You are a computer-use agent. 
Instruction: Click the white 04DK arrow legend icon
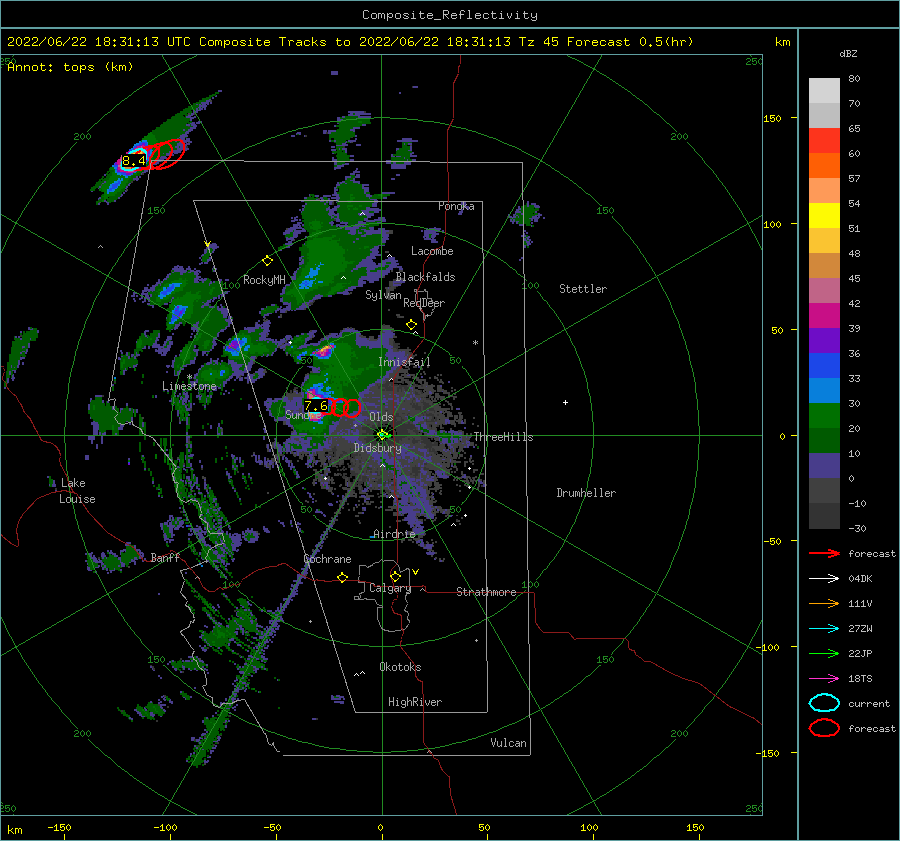click(x=824, y=579)
